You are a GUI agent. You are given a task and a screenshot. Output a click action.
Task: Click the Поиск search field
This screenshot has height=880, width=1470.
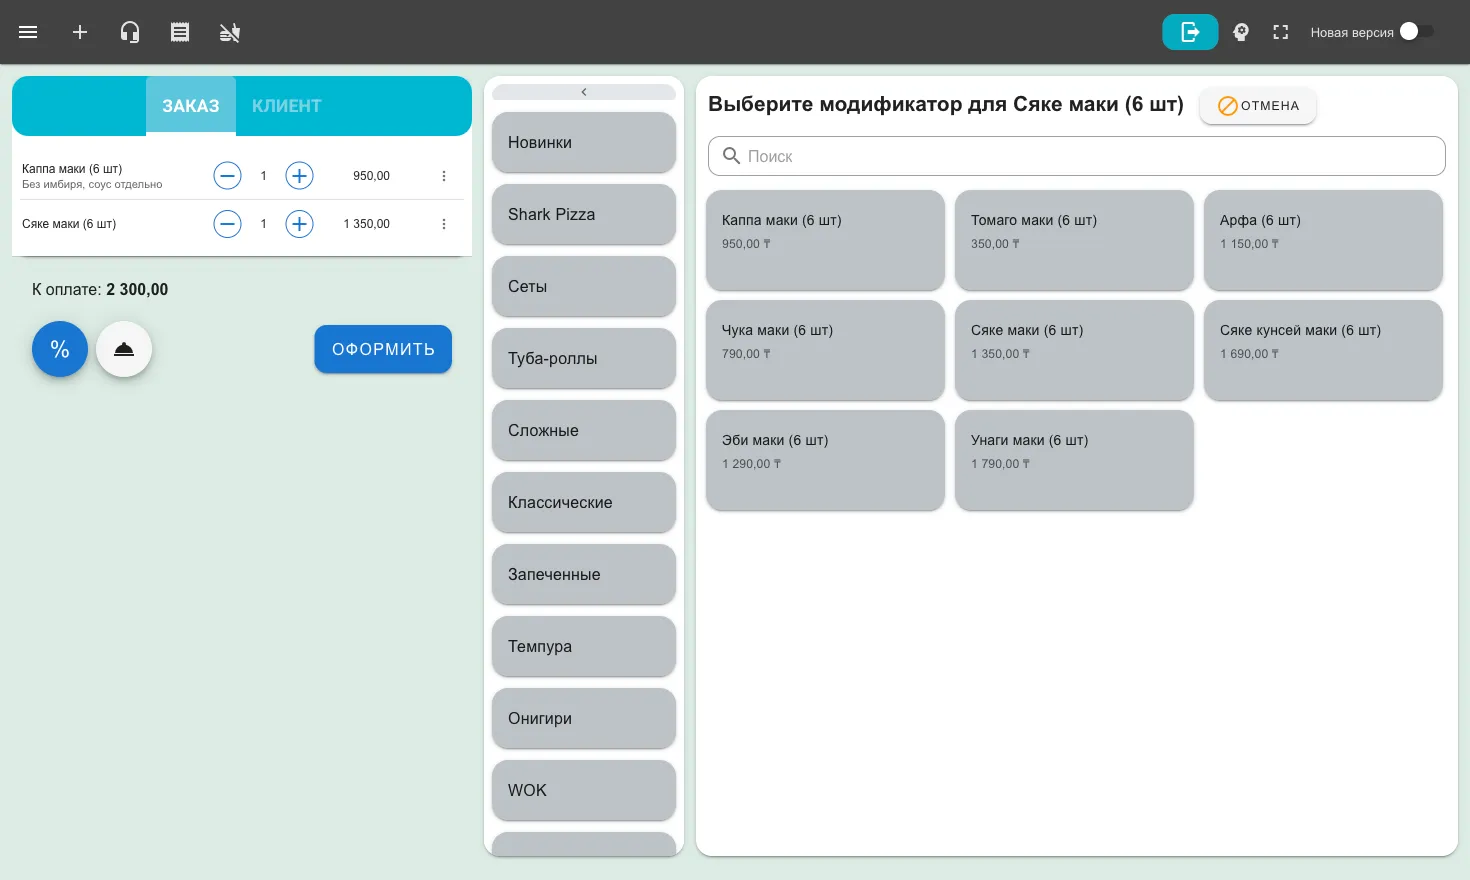coord(1077,156)
